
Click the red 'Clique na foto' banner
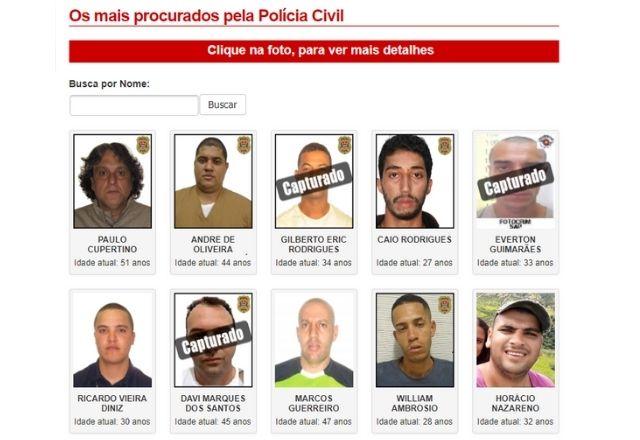click(x=314, y=51)
